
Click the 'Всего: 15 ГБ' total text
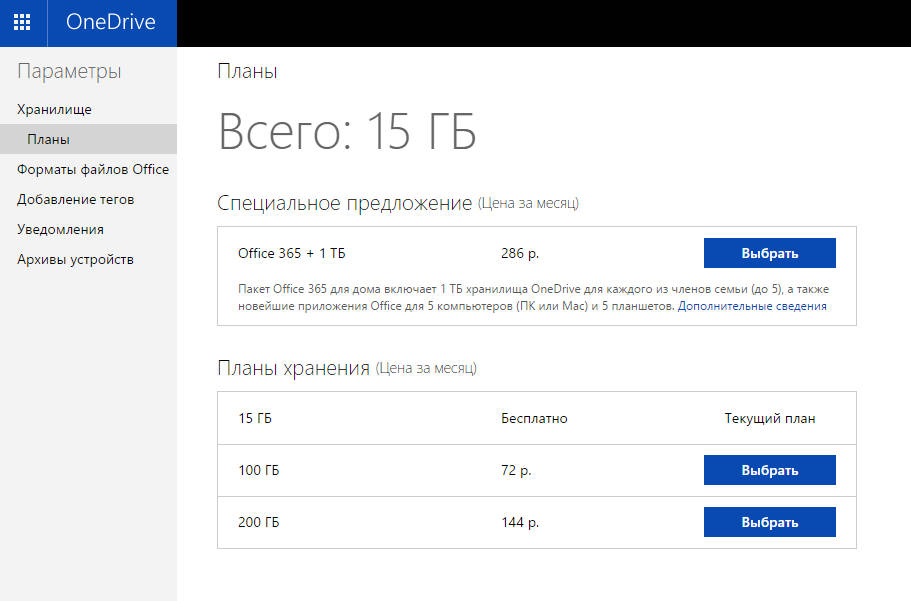347,131
